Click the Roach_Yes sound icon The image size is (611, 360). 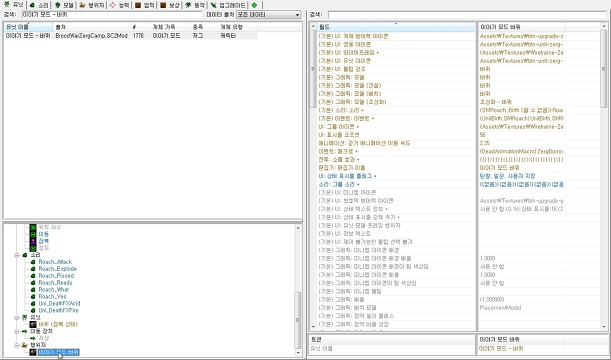click(33, 296)
